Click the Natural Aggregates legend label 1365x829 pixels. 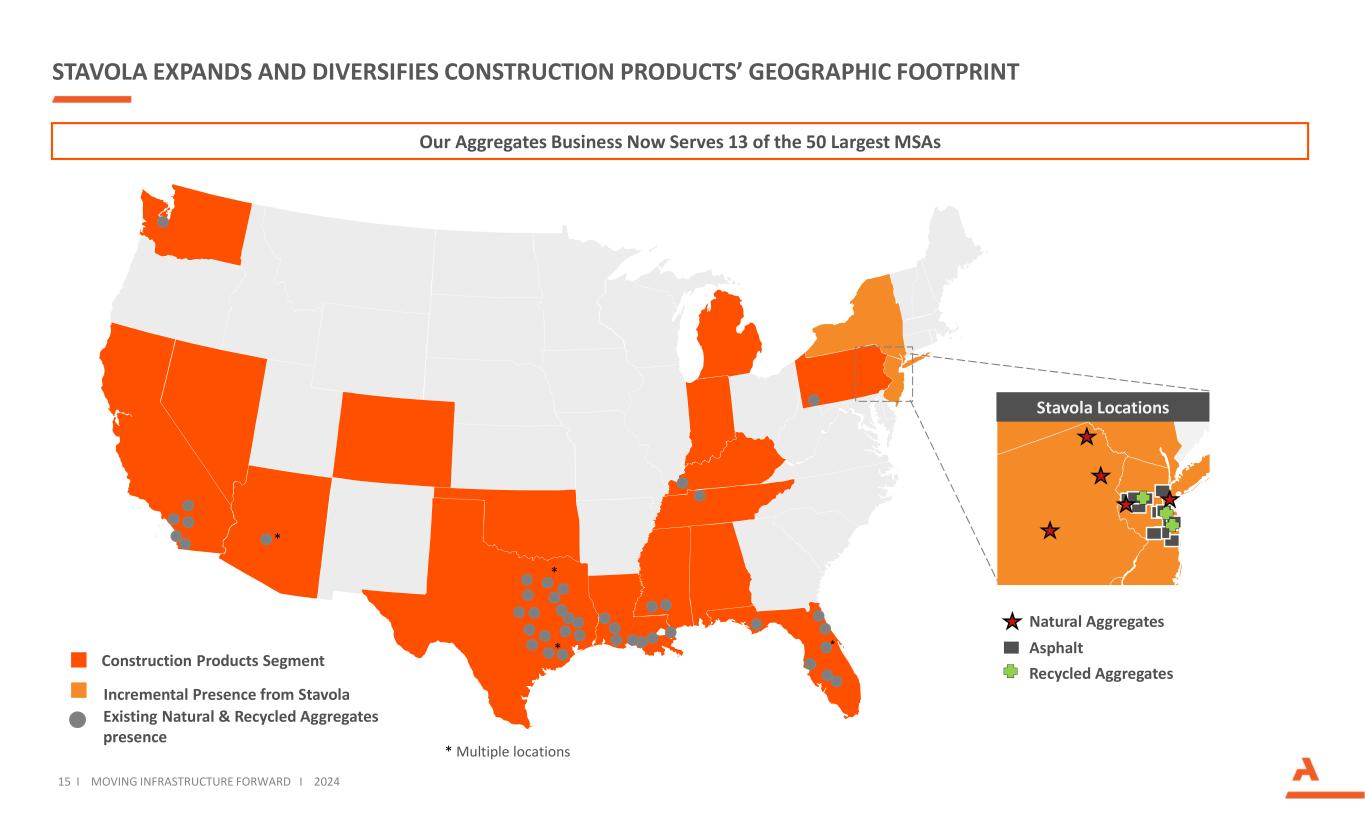point(1096,622)
